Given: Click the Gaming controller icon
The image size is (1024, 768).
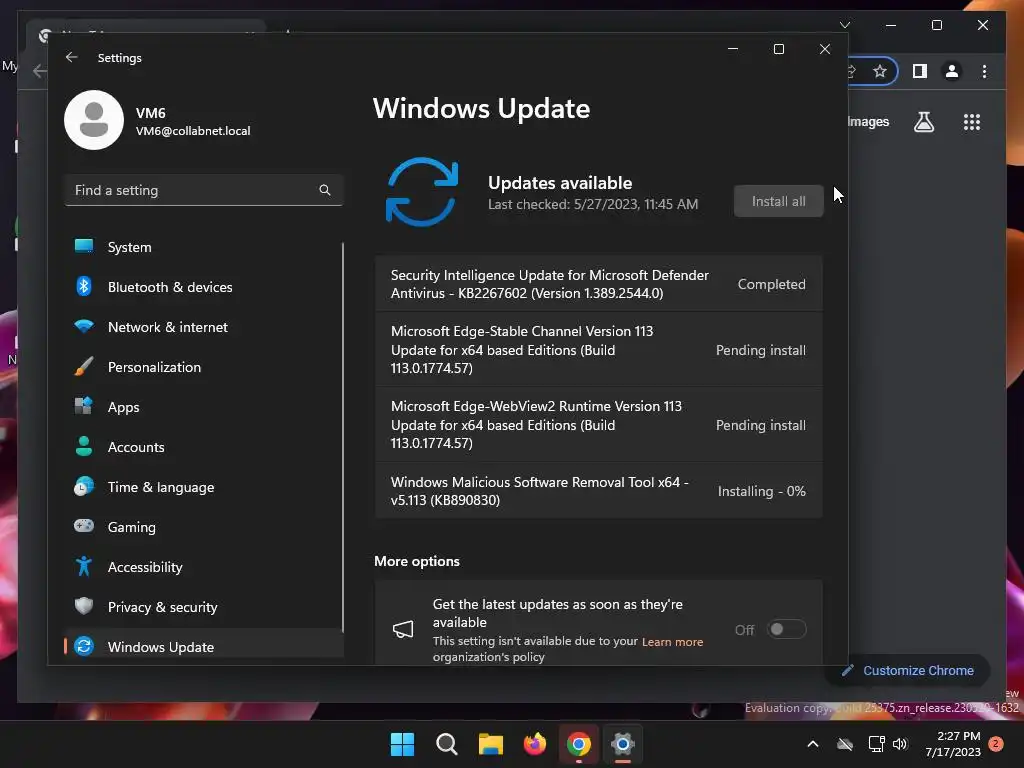Looking at the screenshot, I should (x=84, y=526).
